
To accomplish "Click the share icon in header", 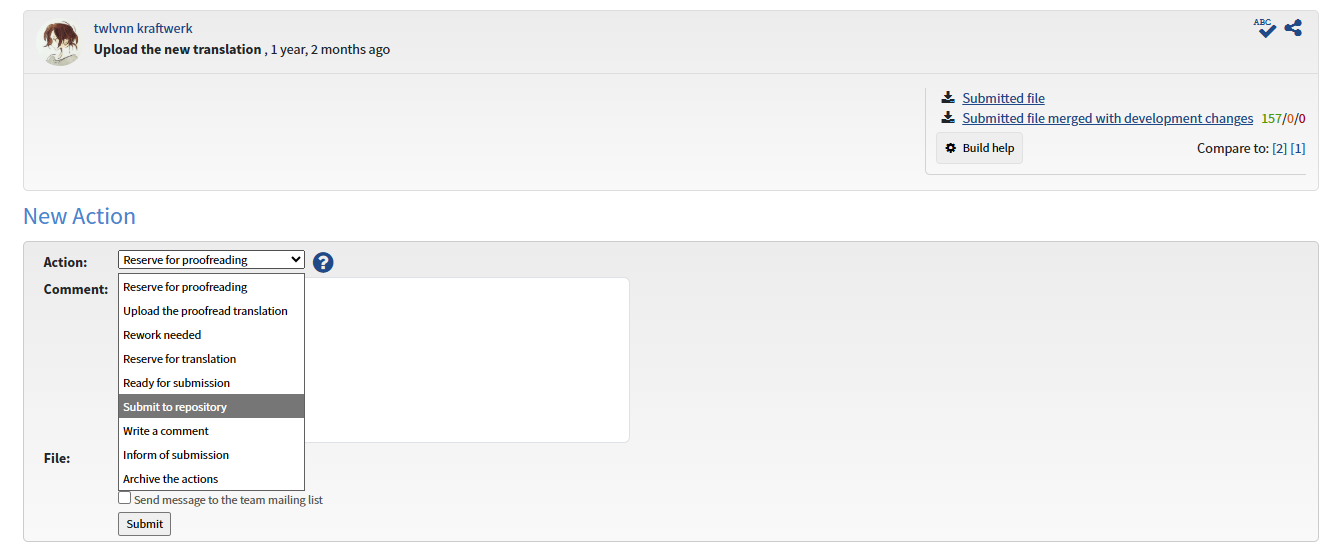I will tap(1293, 28).
